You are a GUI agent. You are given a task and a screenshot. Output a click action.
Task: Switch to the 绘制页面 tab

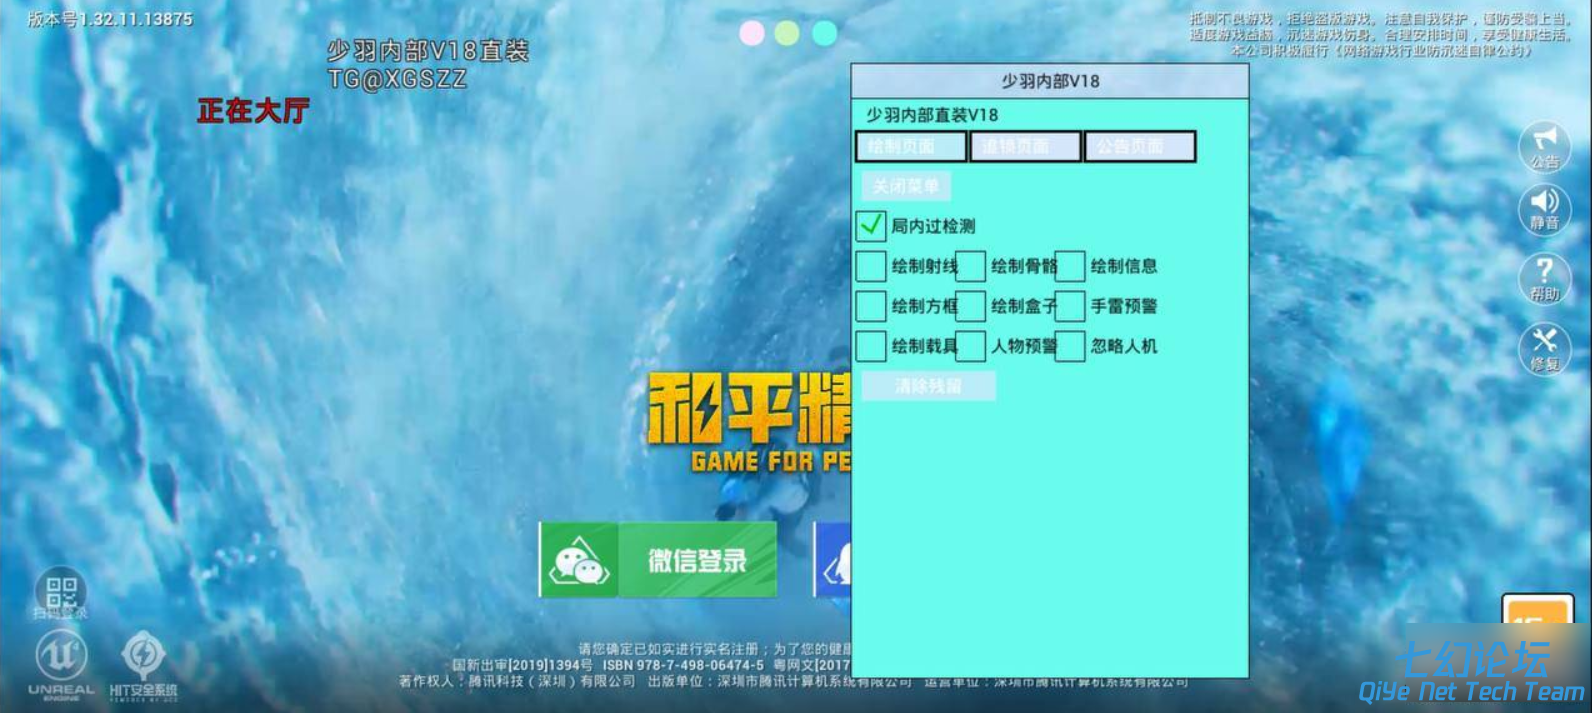[911, 147]
